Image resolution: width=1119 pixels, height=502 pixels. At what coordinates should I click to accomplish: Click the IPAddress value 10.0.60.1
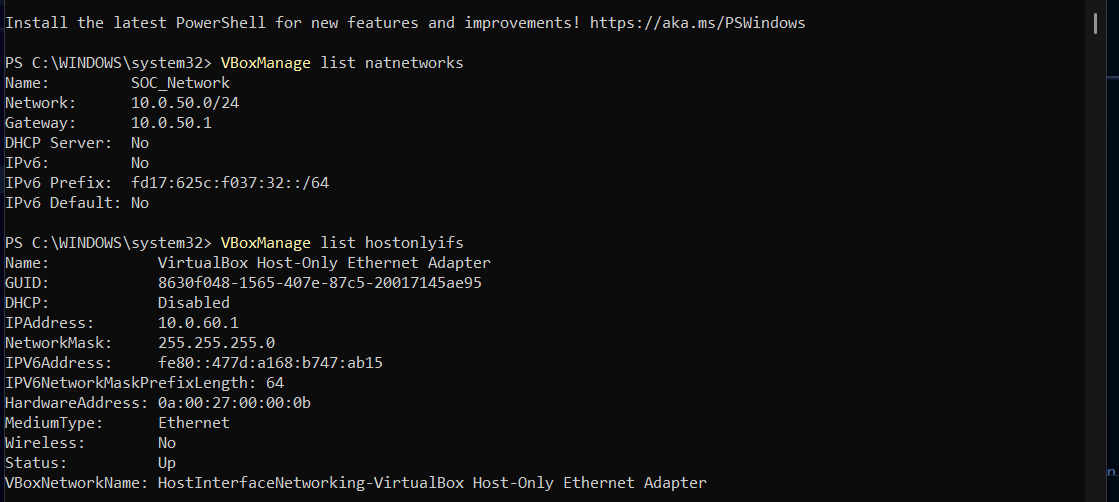(x=198, y=323)
